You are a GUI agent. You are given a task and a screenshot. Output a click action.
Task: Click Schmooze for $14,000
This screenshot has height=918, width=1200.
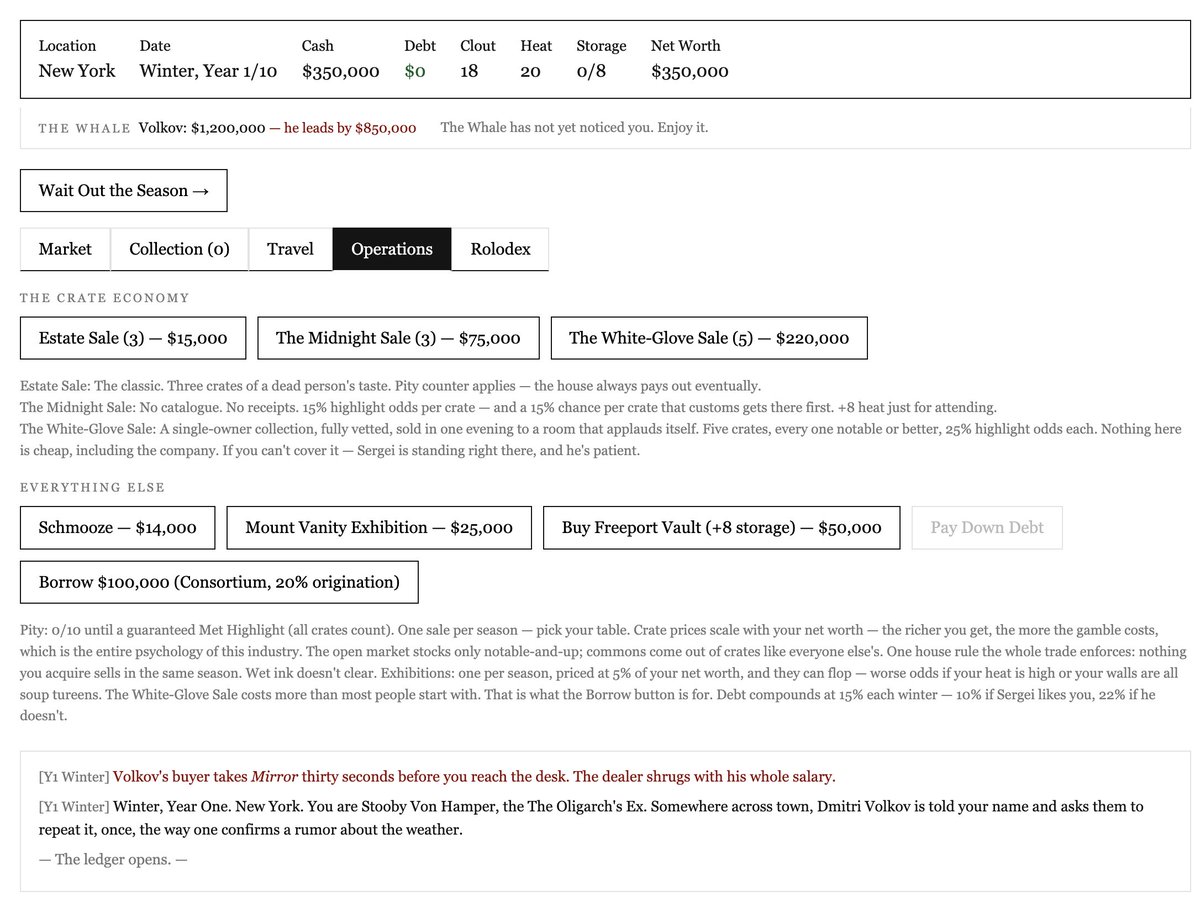(x=118, y=527)
